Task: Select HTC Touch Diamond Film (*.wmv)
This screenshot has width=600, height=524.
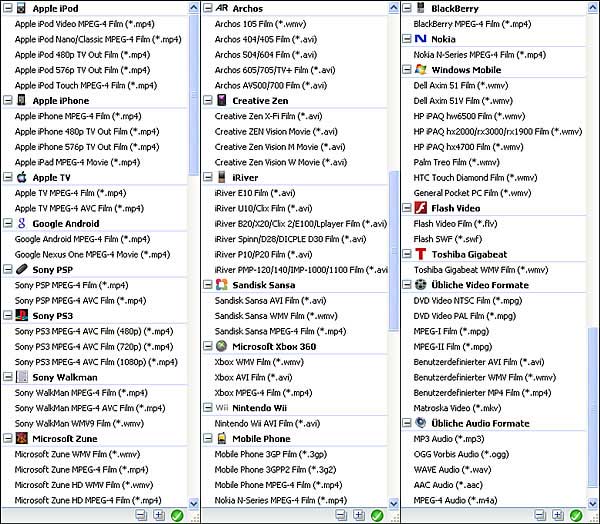Action: click(475, 177)
